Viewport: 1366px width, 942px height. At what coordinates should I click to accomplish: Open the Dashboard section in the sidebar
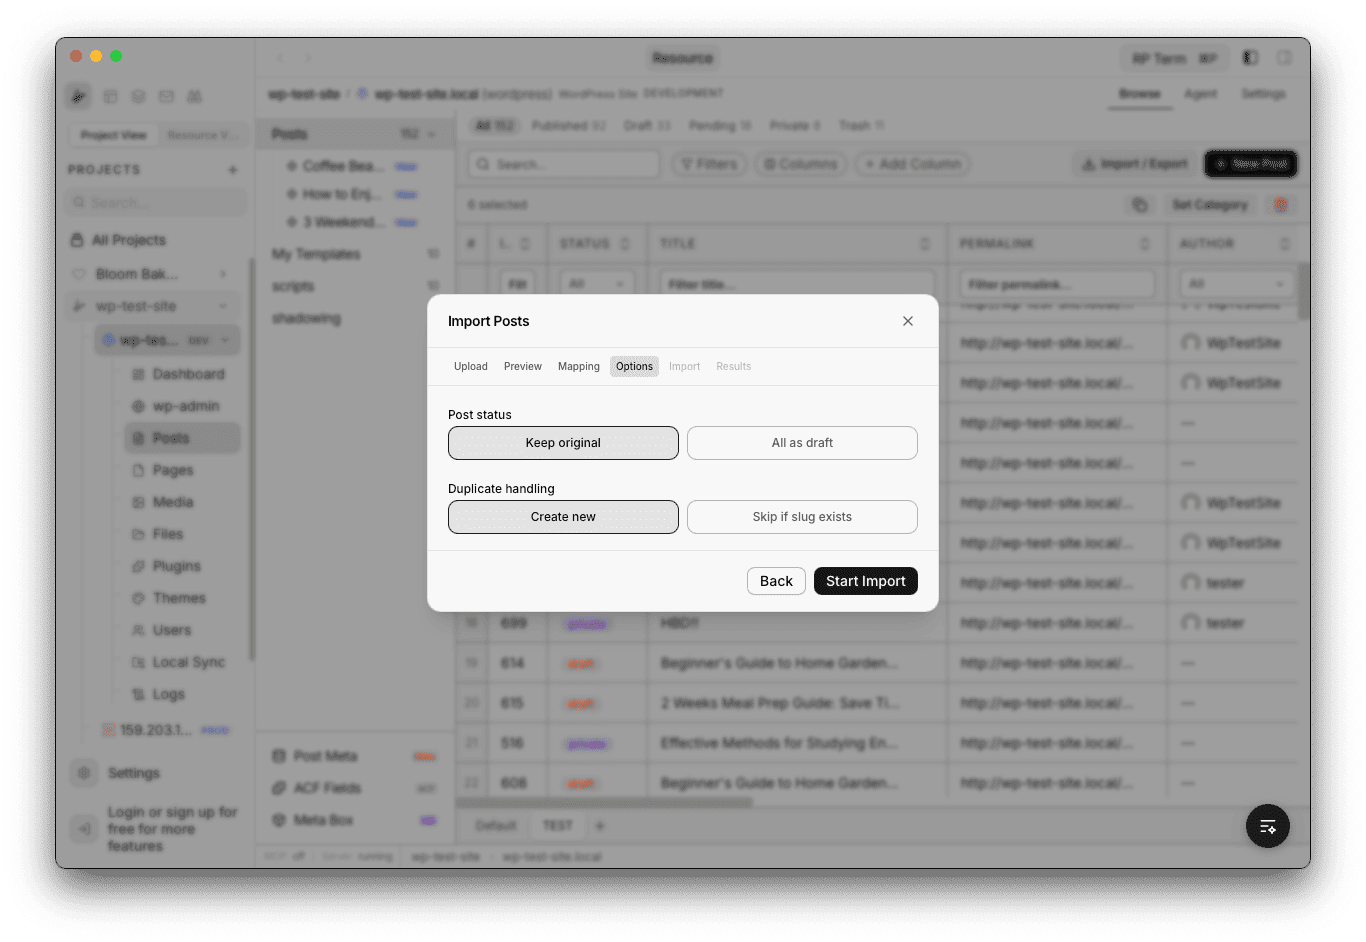click(190, 373)
